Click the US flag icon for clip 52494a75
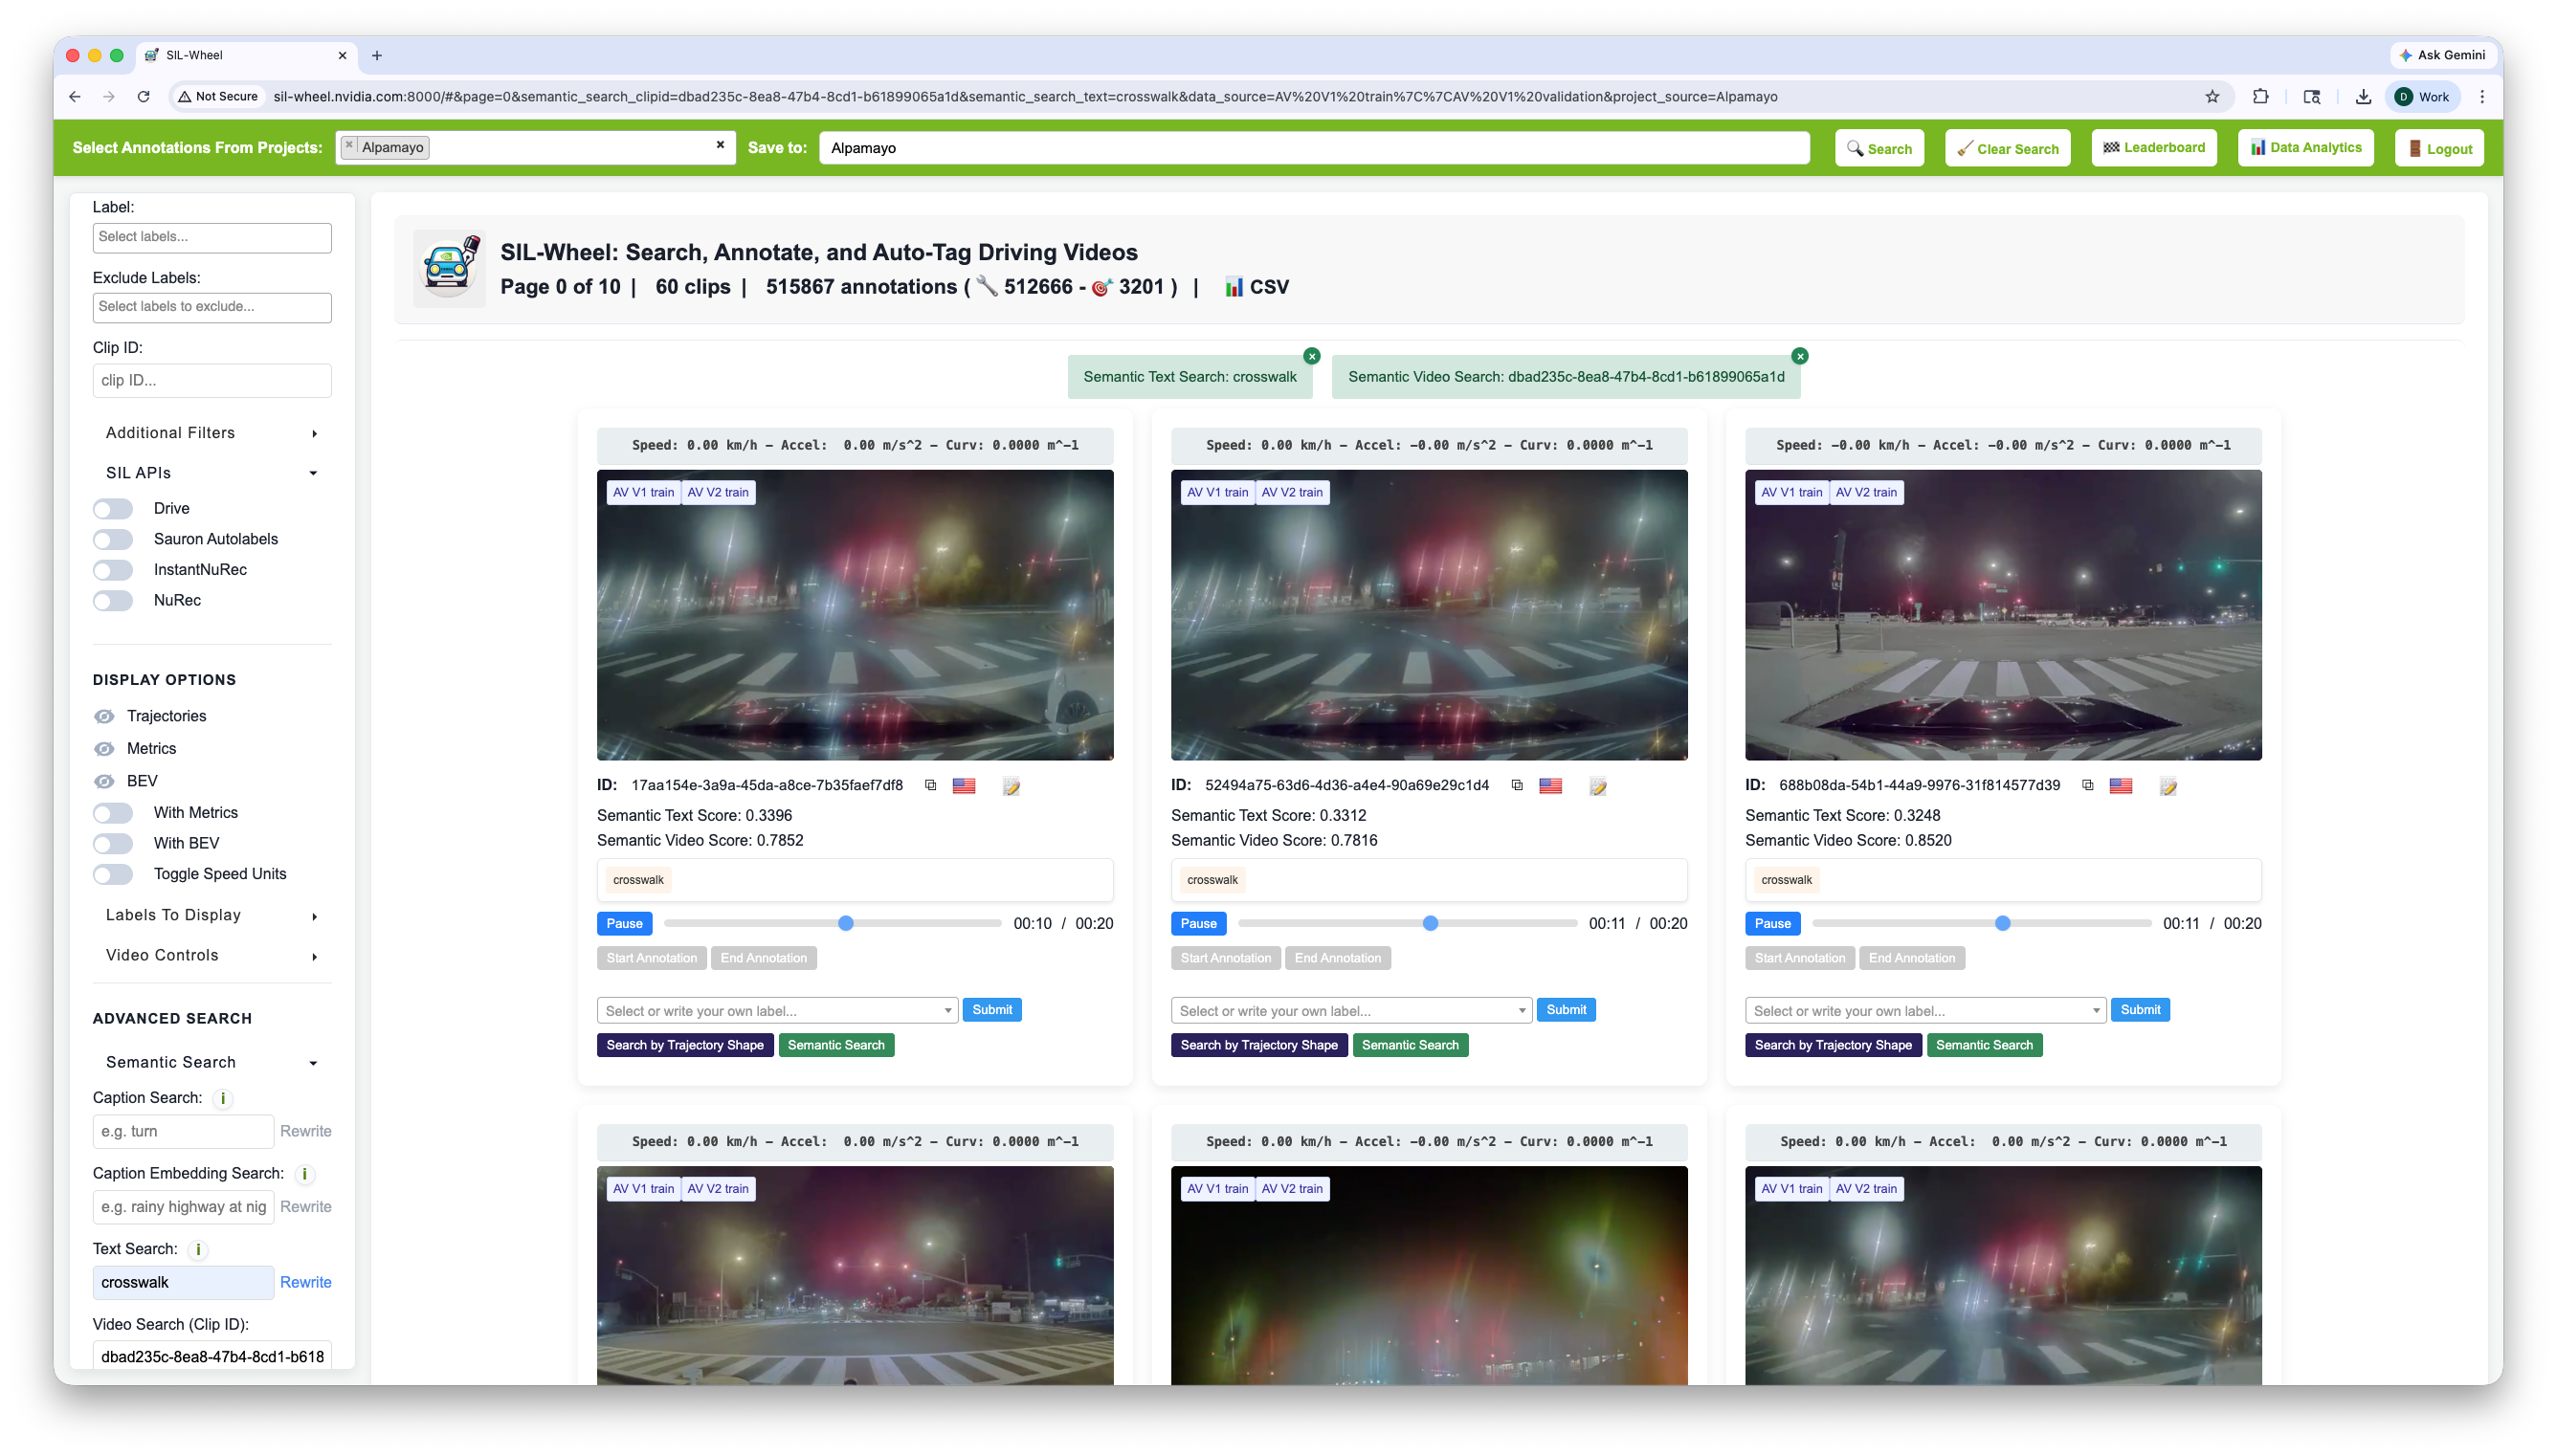Viewport: 2557px width, 1456px height. 1550,785
